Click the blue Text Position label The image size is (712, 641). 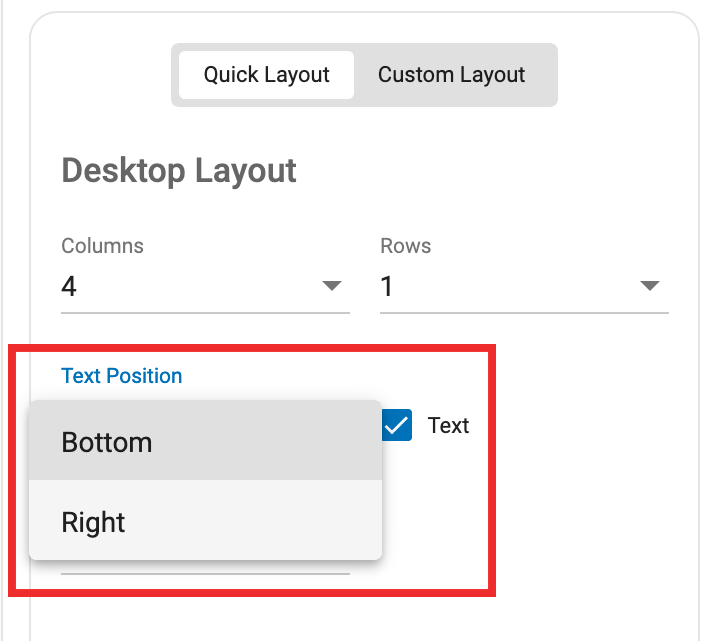click(x=122, y=376)
